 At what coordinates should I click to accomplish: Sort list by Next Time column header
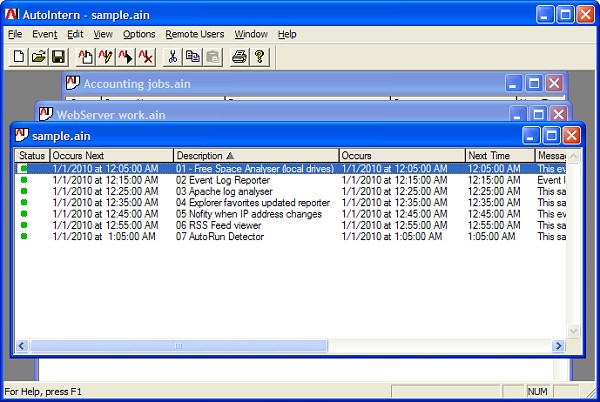[x=499, y=156]
